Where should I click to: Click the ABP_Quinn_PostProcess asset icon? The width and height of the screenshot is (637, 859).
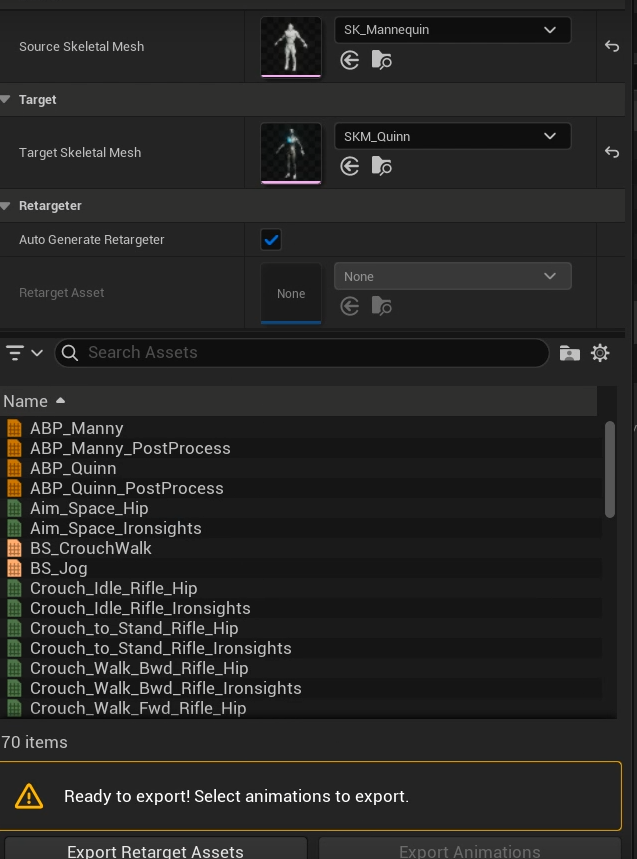[x=14, y=488]
